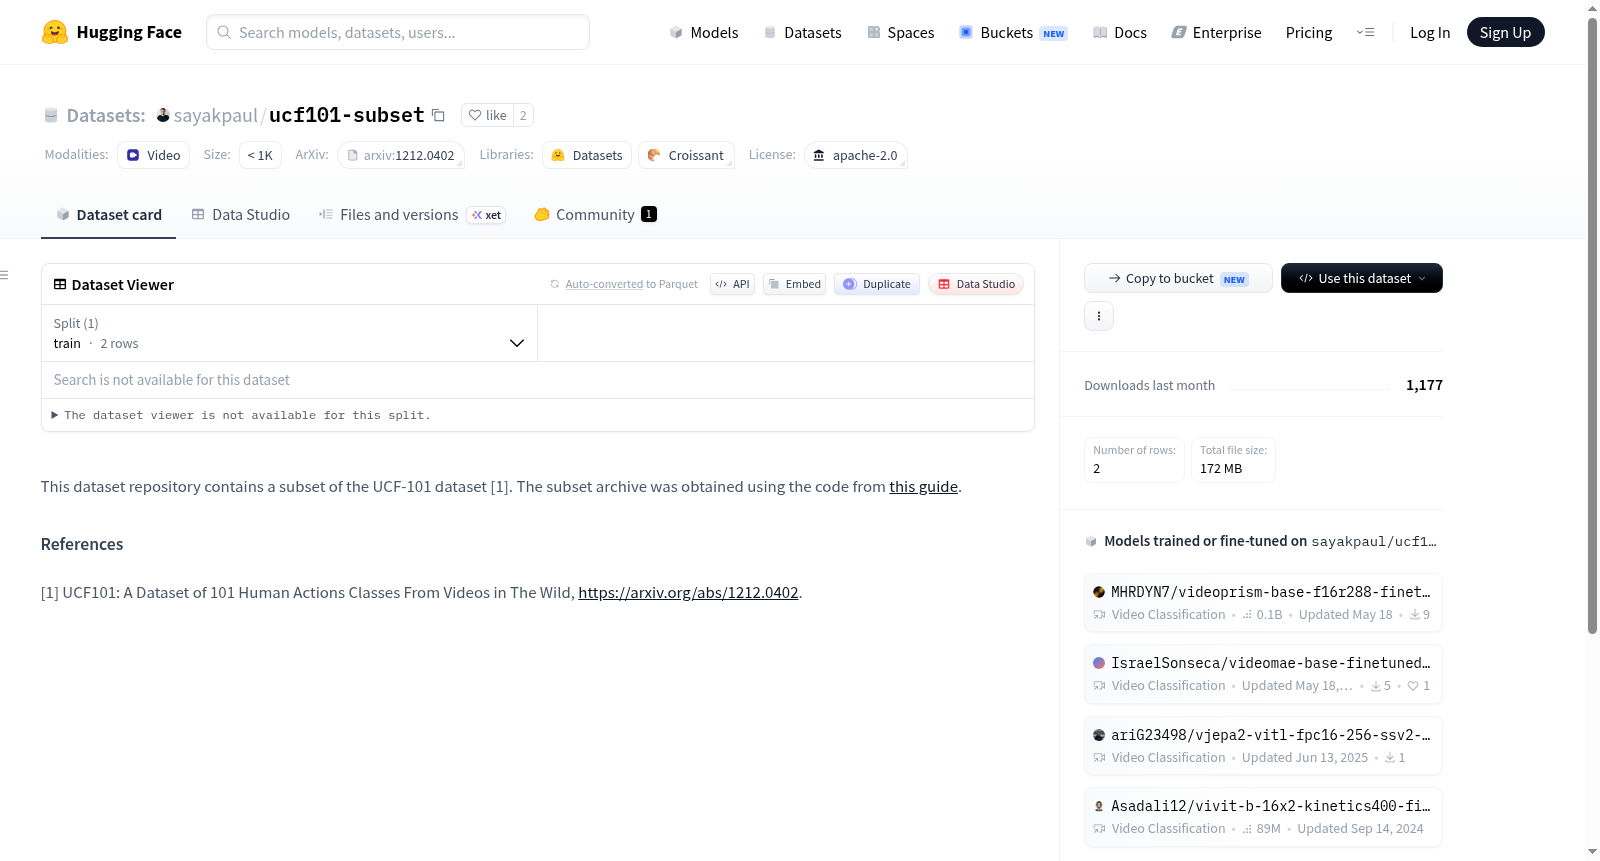The image size is (1600, 861).
Task: Click dataset search field in viewer
Action: pos(537,380)
